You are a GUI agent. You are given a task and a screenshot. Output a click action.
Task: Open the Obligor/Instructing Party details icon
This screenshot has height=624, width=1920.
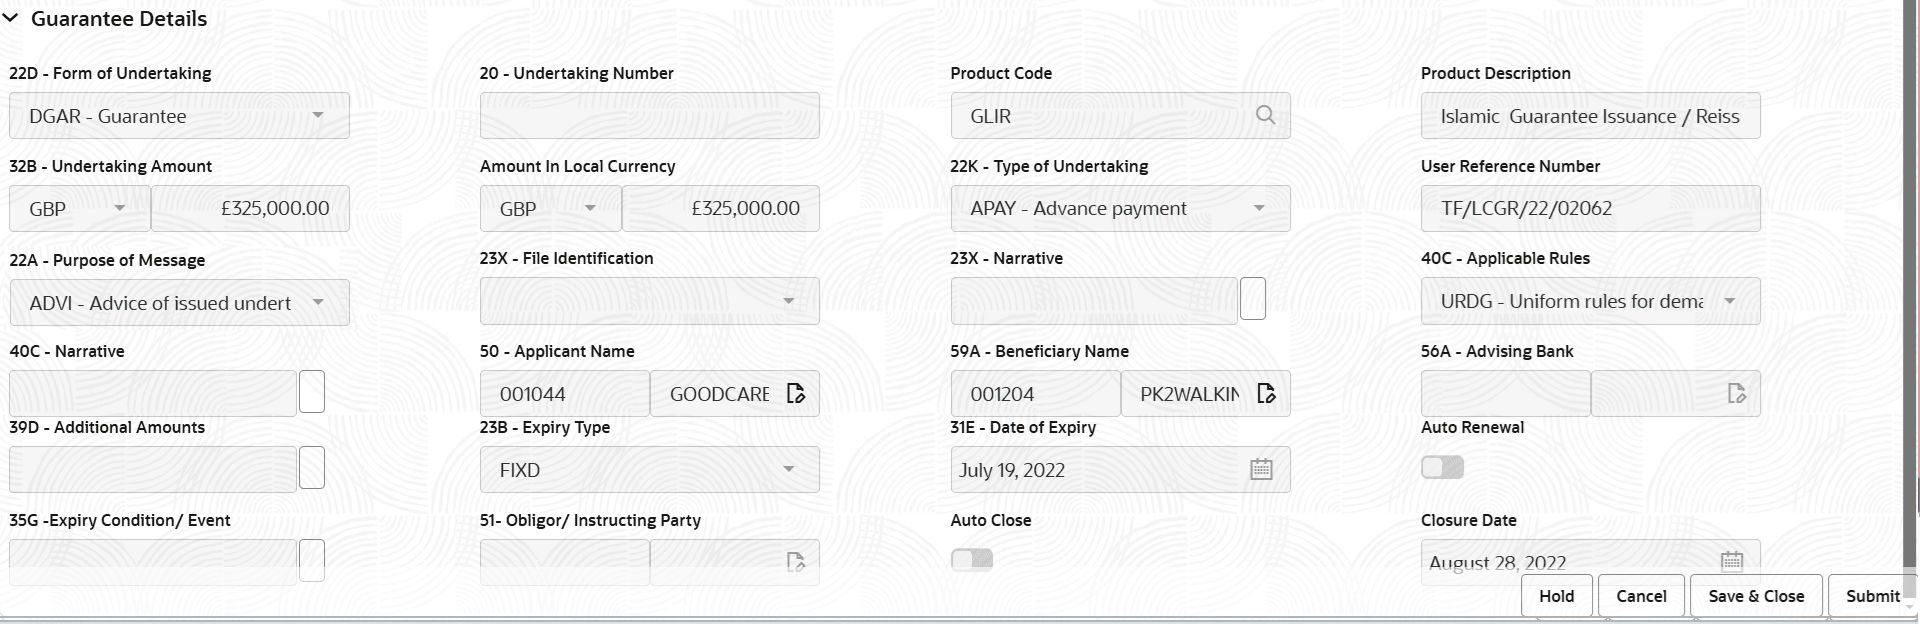coord(795,561)
